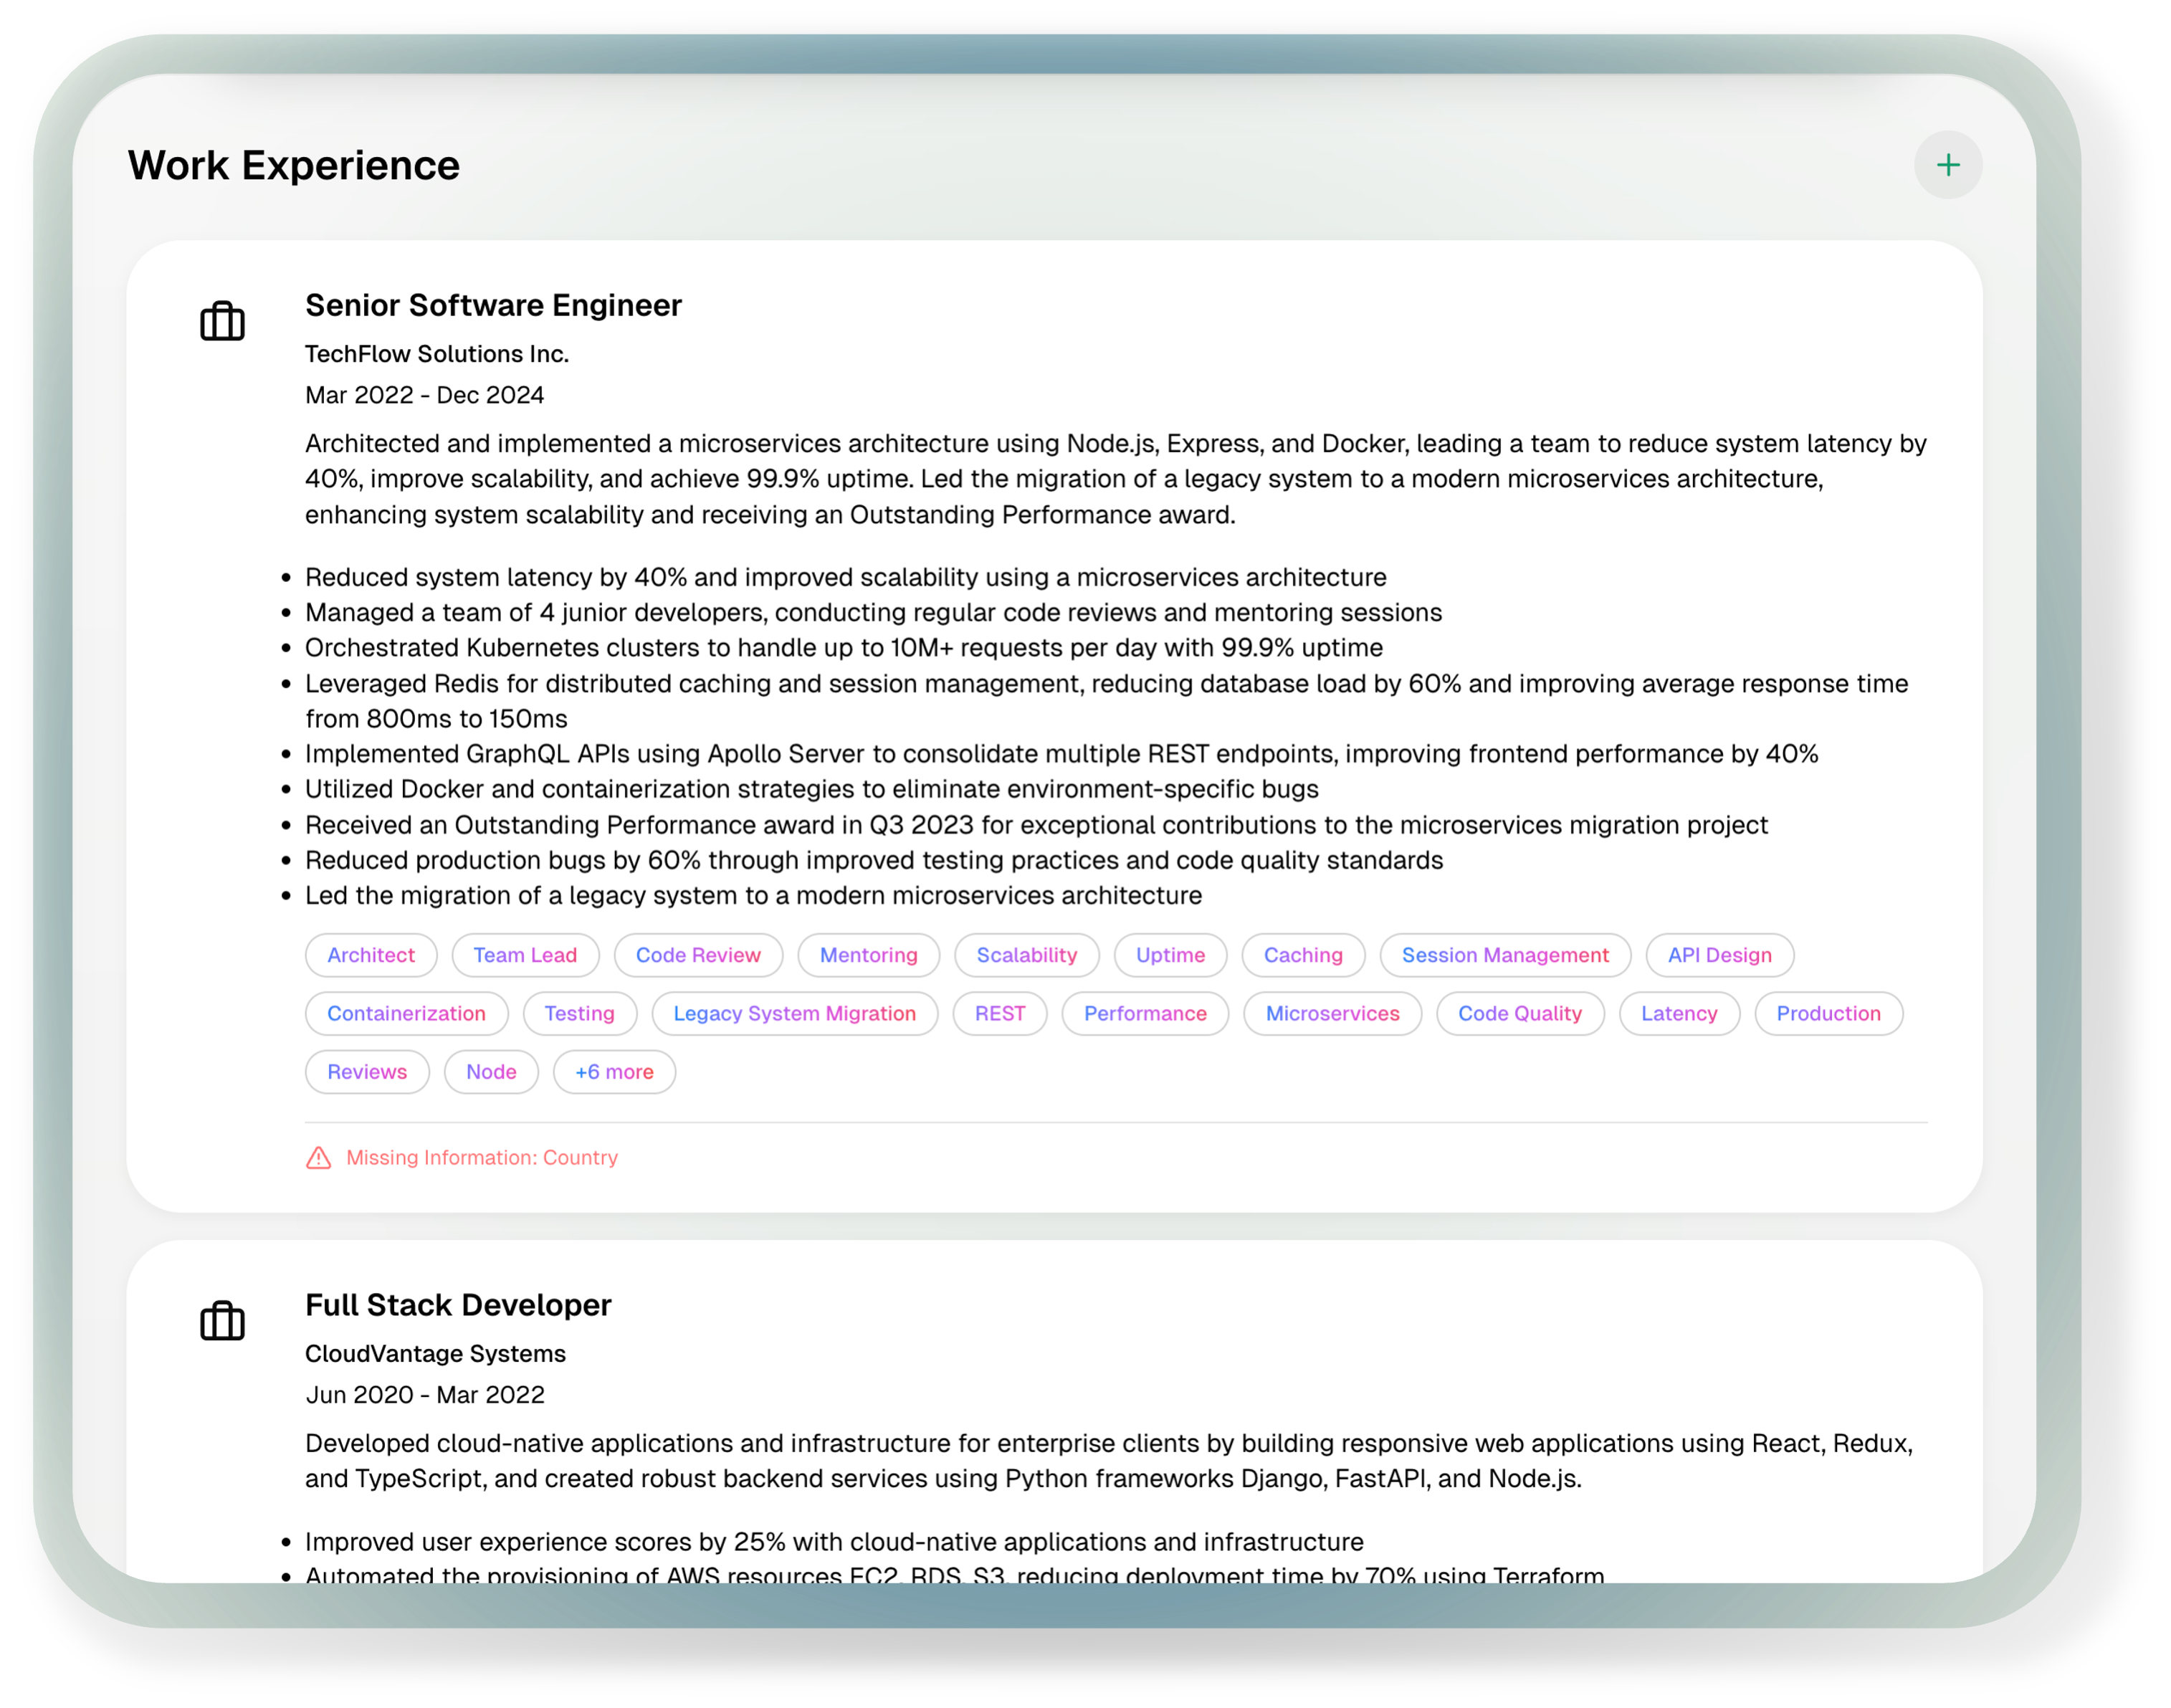
Task: Click the Testing tag
Action: pyautogui.click(x=579, y=1013)
